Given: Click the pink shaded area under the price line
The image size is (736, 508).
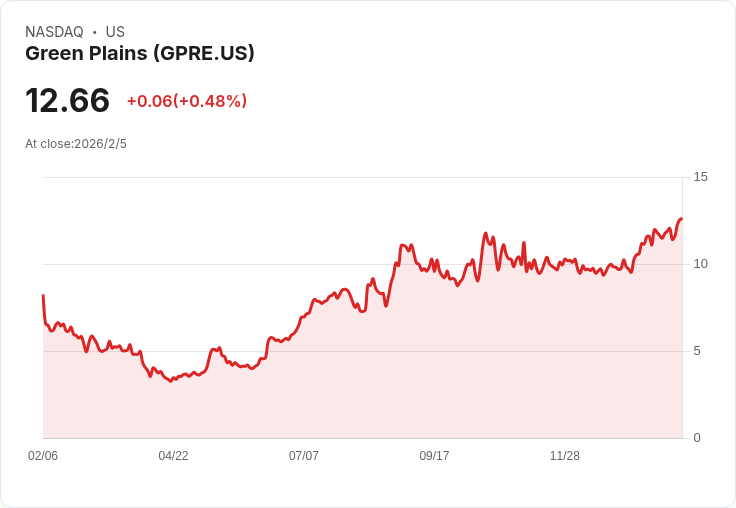Looking at the screenshot, I should [400, 380].
